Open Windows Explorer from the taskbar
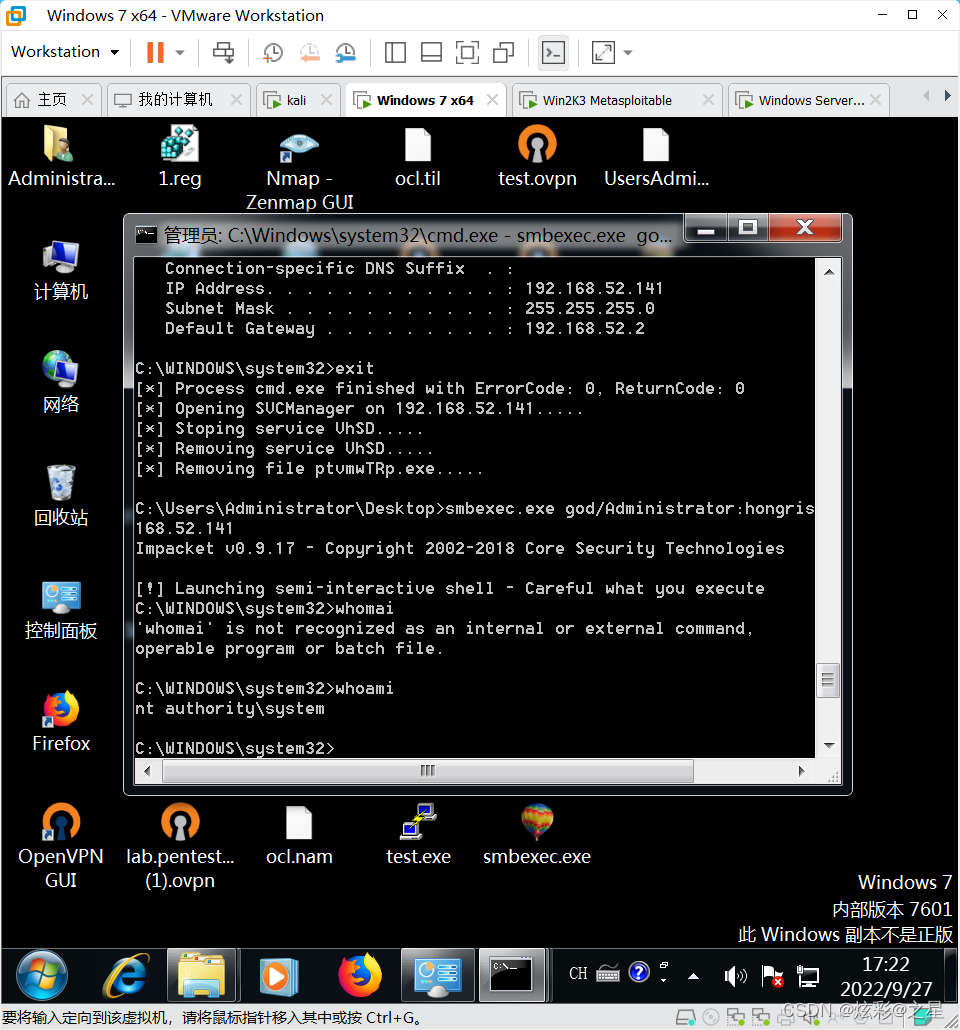 [201, 975]
